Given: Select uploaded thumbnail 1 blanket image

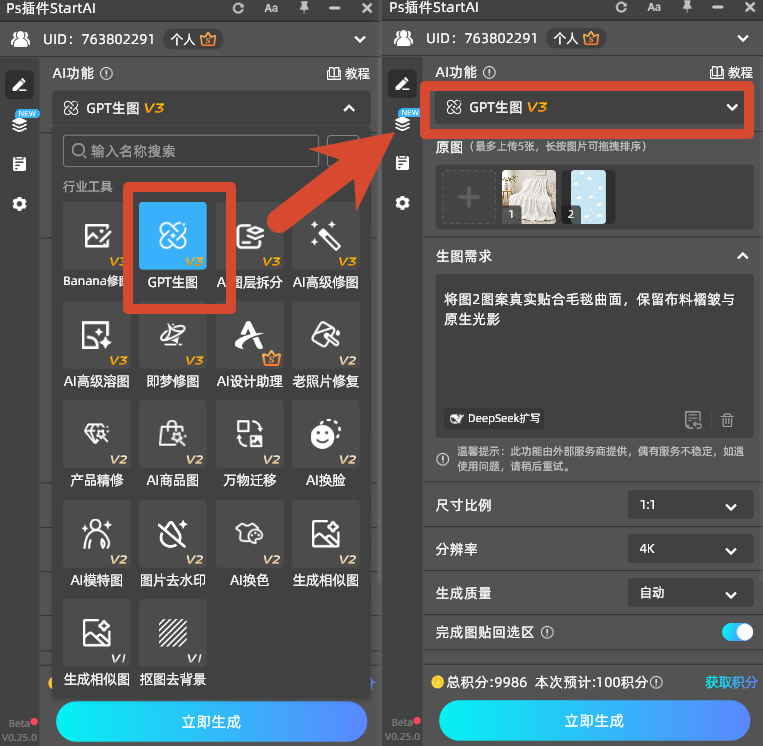Looking at the screenshot, I should pyautogui.click(x=529, y=197).
